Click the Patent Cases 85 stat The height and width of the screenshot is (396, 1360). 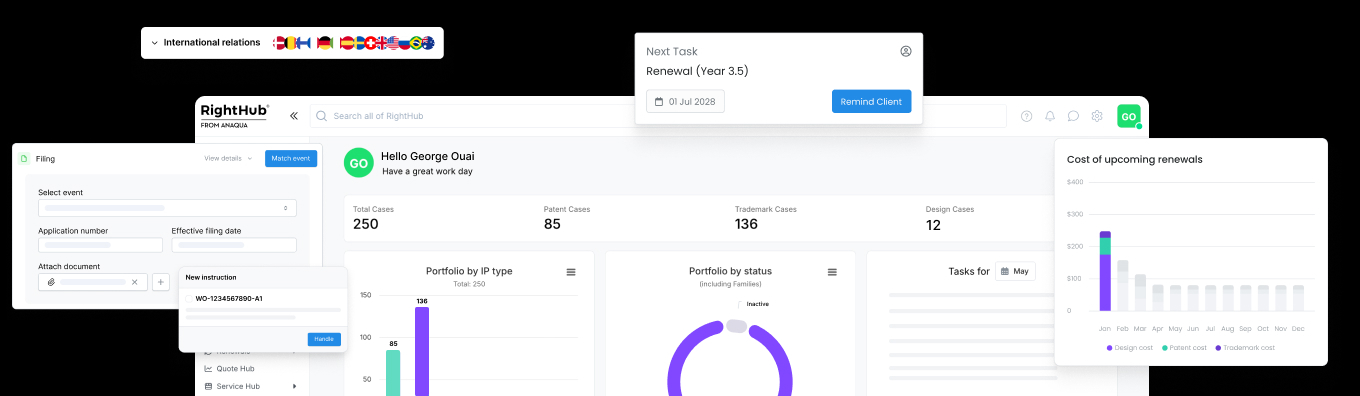(567, 218)
